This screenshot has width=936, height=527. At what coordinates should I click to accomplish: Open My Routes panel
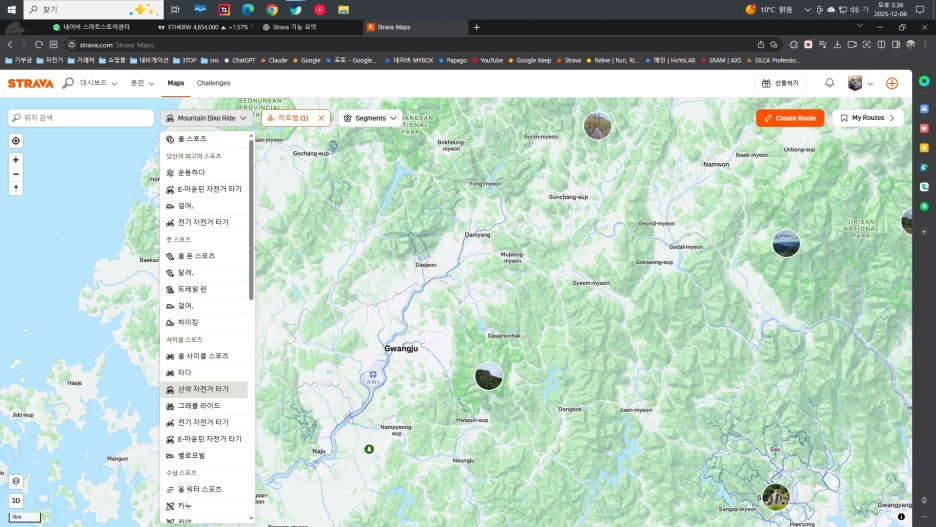point(867,118)
